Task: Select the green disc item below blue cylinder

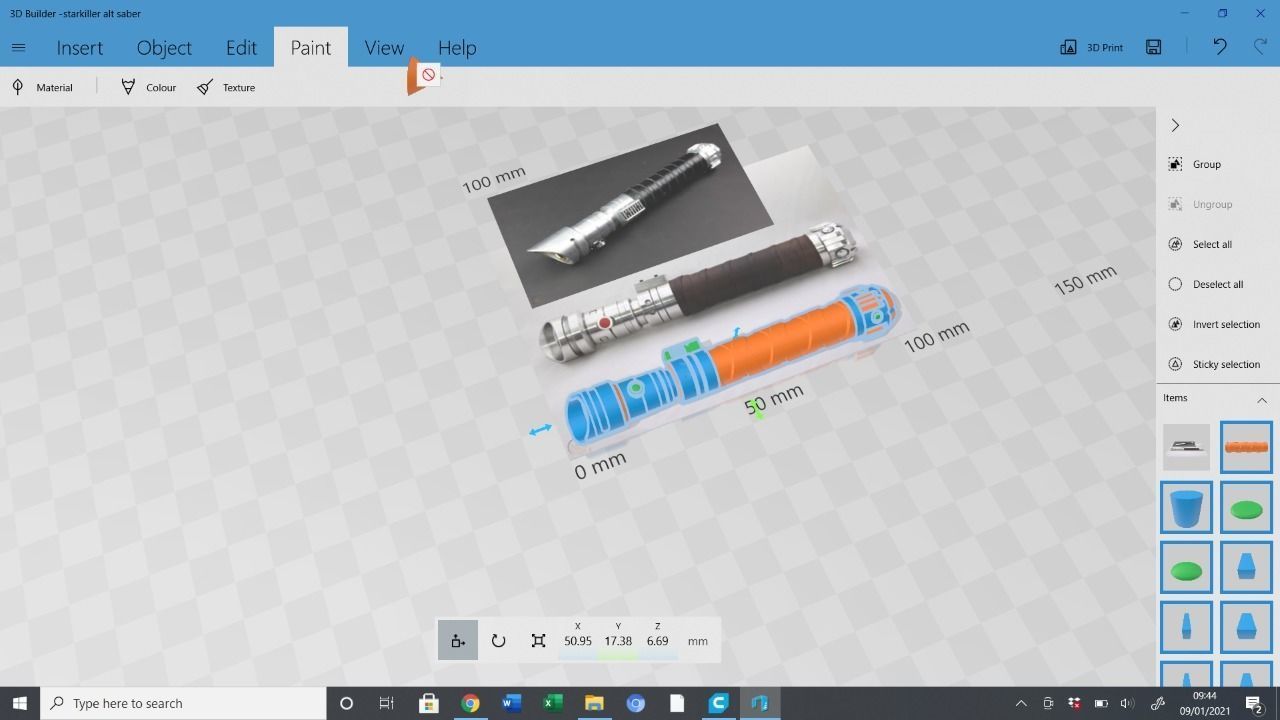Action: (1186, 567)
